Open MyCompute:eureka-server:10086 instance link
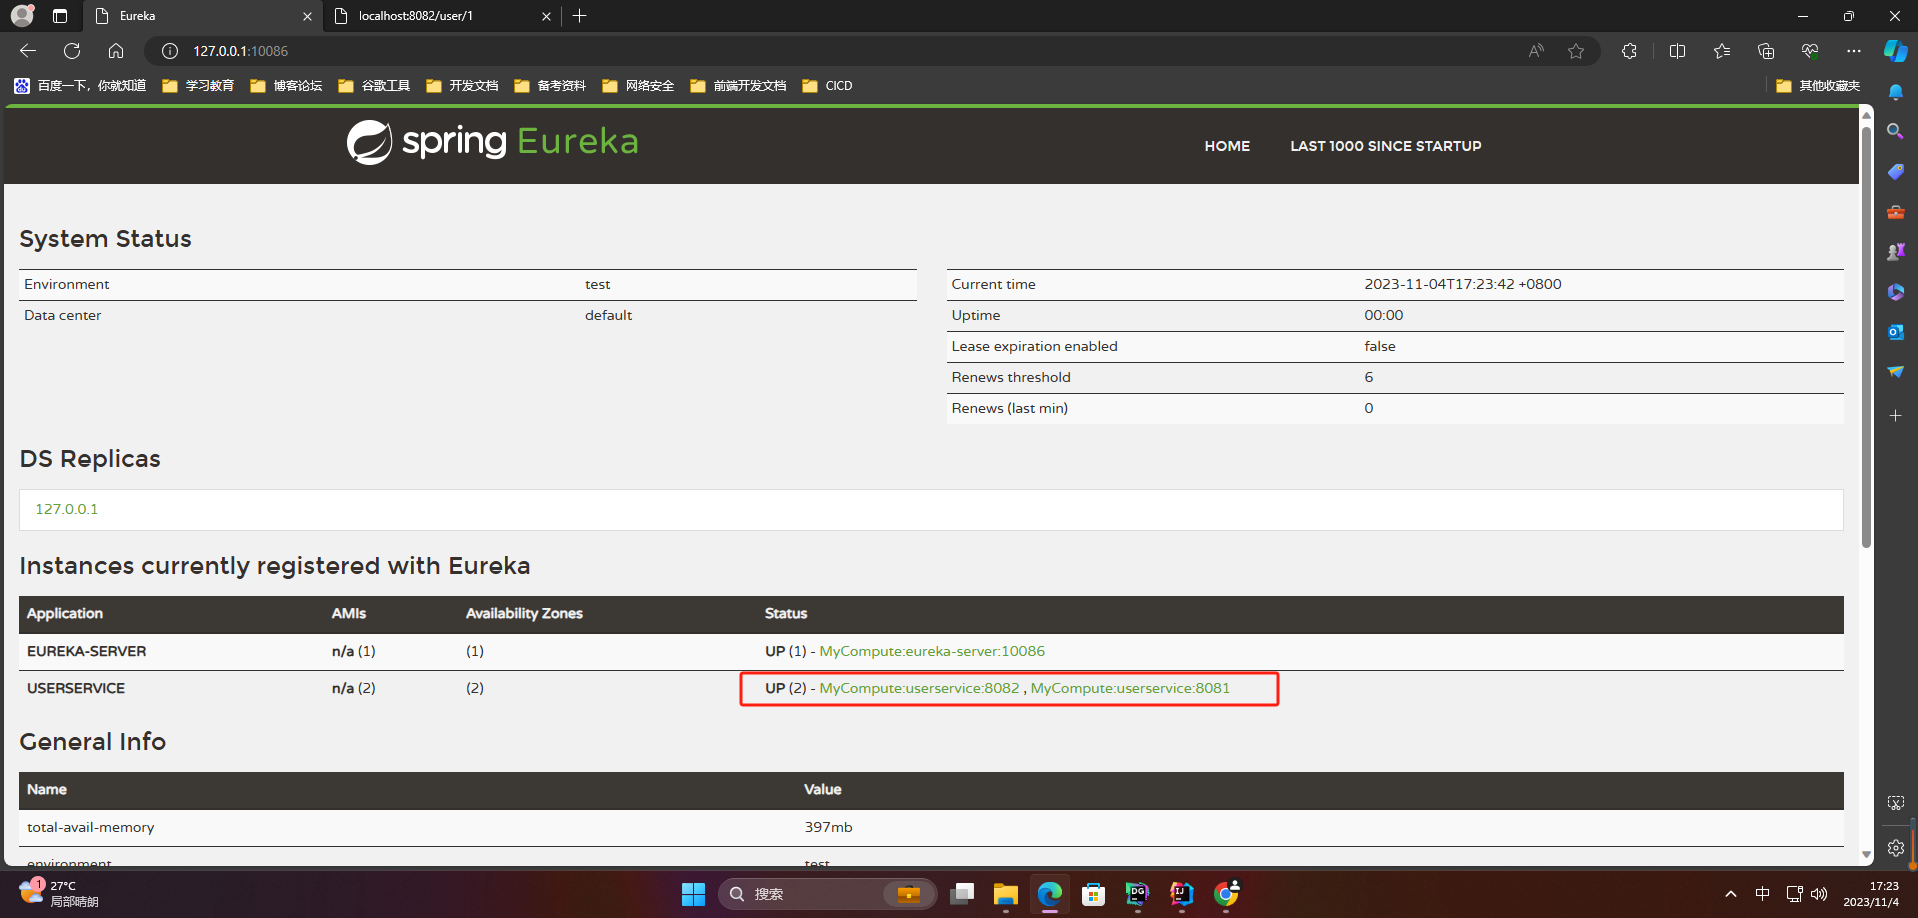The width and height of the screenshot is (1918, 918). (x=932, y=651)
